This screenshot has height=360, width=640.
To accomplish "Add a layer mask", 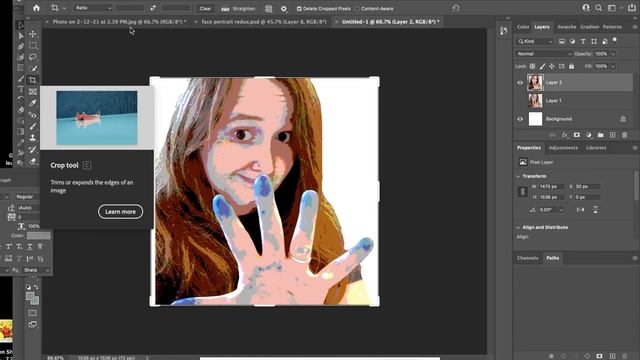I will (x=576, y=135).
